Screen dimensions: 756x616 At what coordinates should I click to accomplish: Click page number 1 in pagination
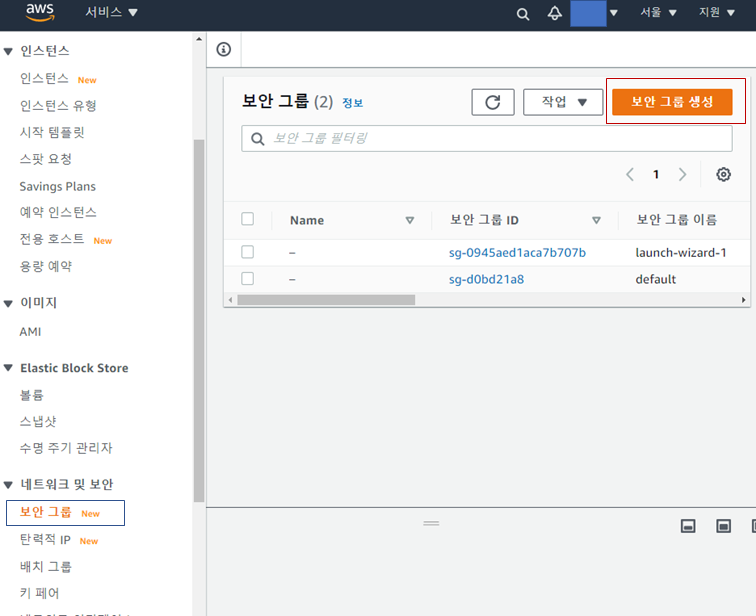pos(656,174)
